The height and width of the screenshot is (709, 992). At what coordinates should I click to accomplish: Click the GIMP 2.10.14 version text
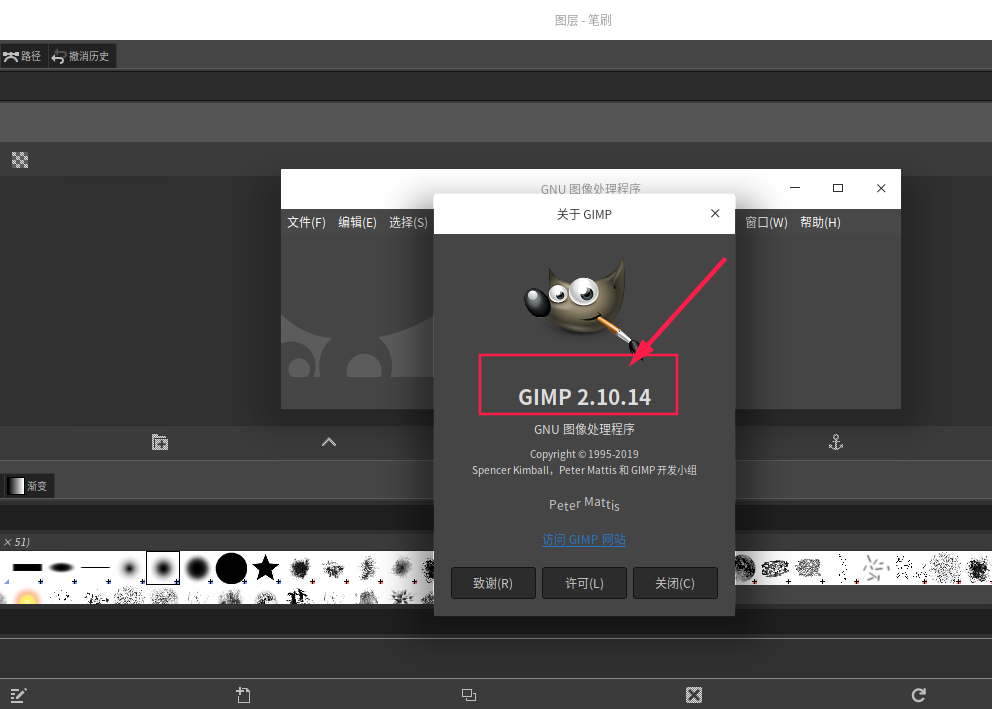click(584, 397)
